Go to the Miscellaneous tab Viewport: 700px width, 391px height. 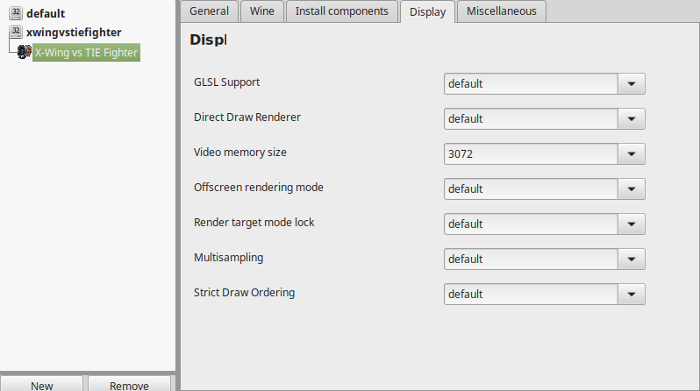pos(501,11)
